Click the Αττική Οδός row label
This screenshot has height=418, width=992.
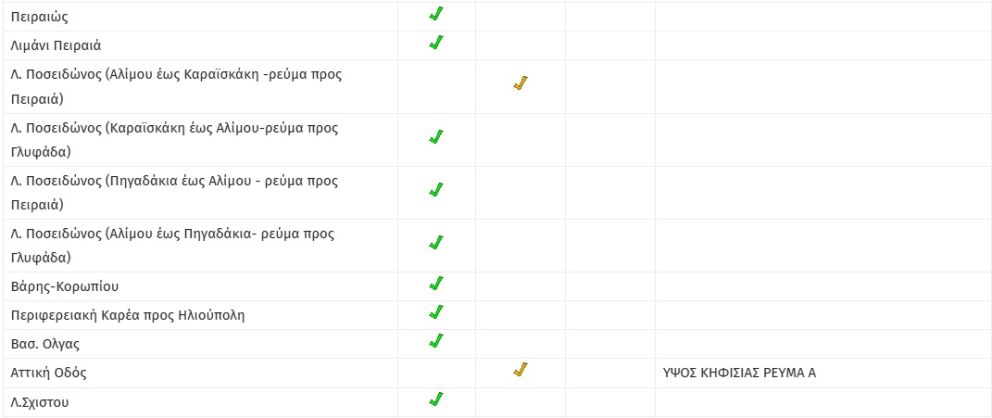(49, 373)
